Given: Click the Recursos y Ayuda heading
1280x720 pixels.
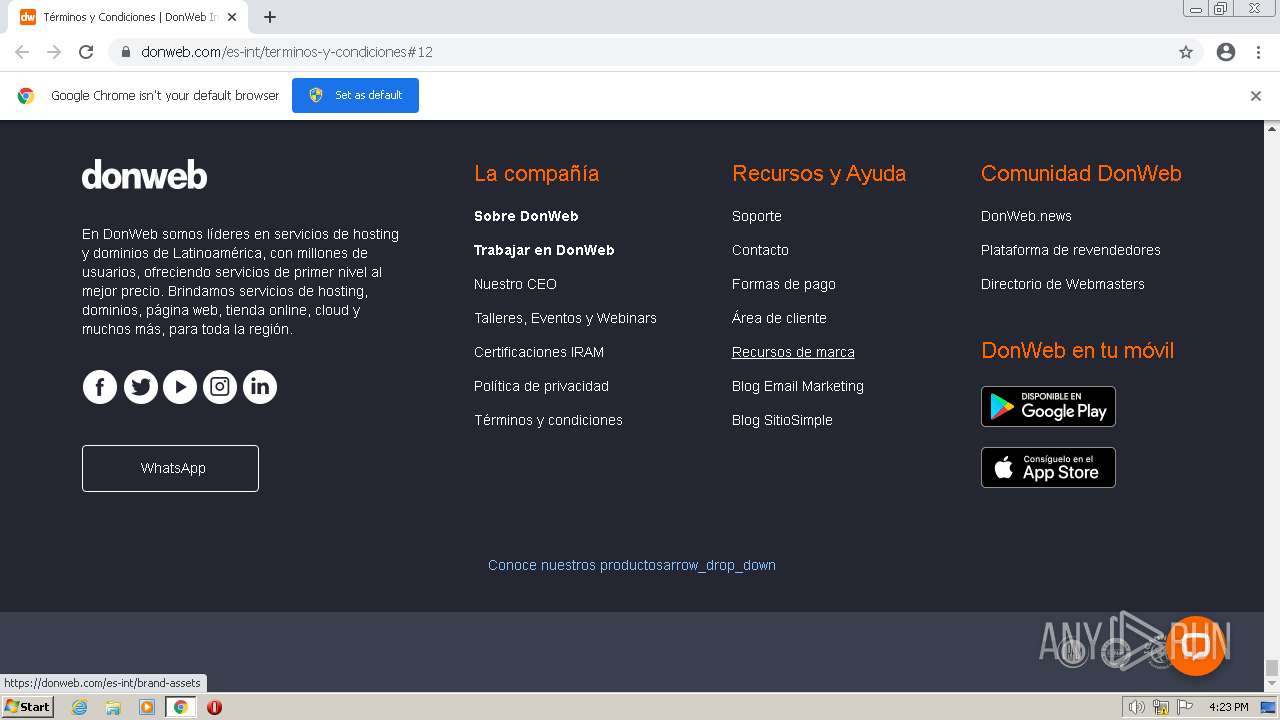Looking at the screenshot, I should coord(819,173).
